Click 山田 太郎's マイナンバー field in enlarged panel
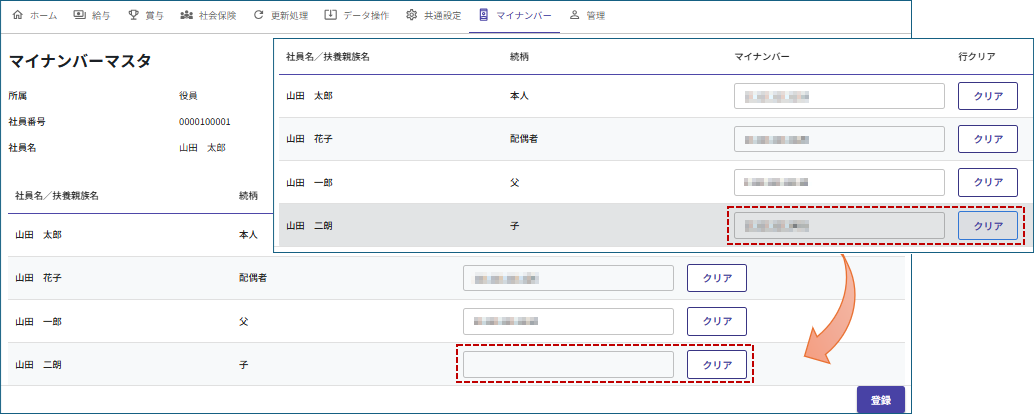The image size is (1034, 415). [838, 96]
